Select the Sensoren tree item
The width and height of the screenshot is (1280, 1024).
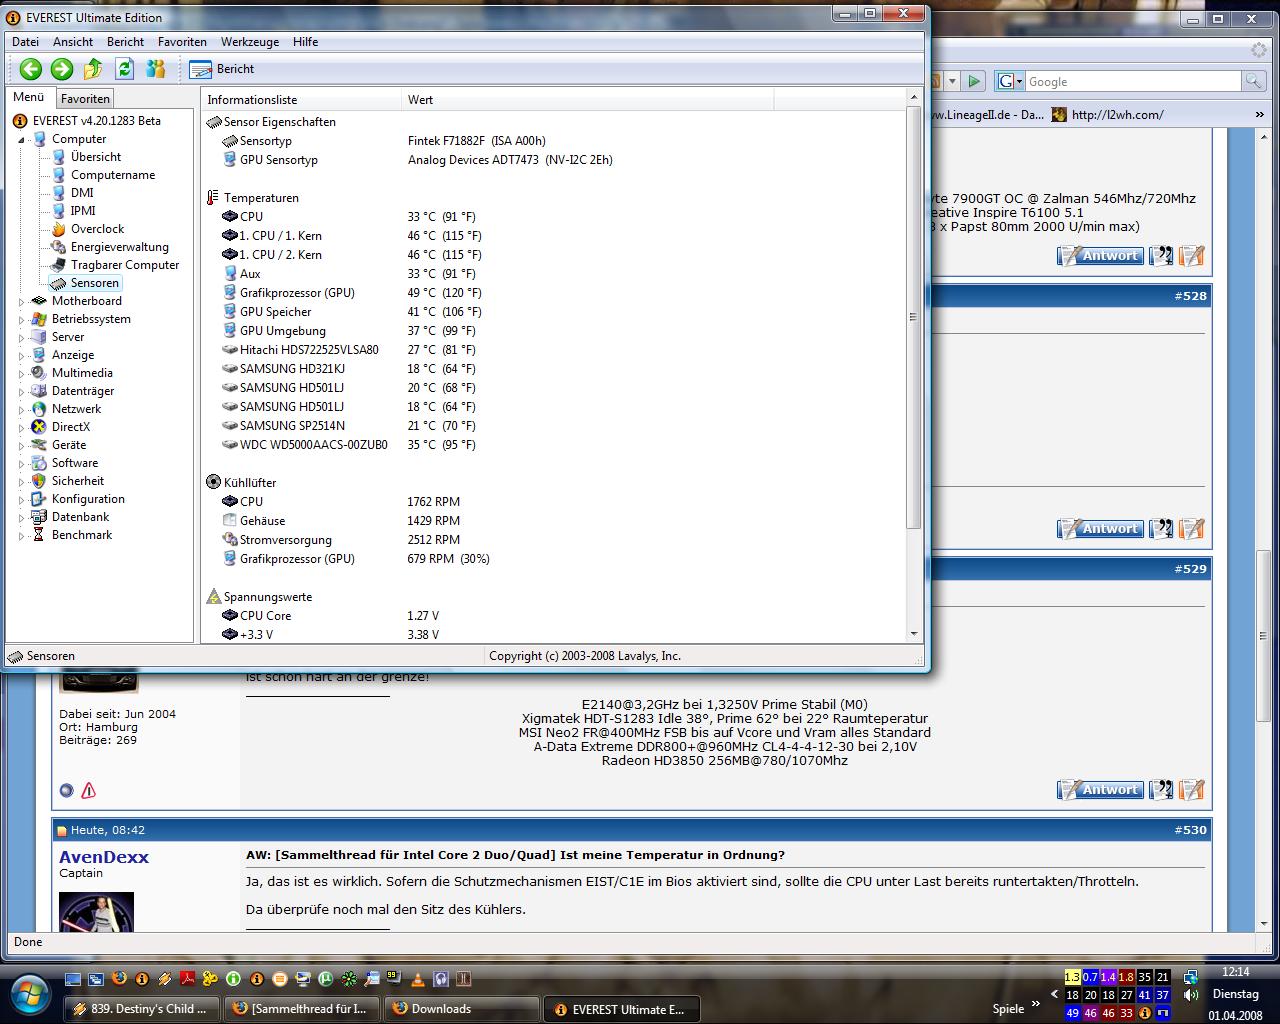[x=95, y=283]
